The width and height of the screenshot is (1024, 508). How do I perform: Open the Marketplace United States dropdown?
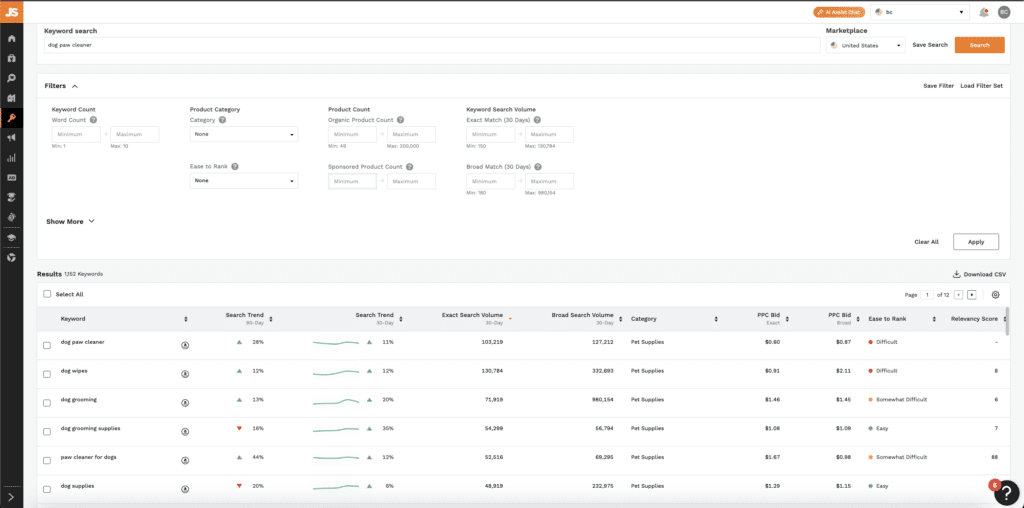coord(865,45)
